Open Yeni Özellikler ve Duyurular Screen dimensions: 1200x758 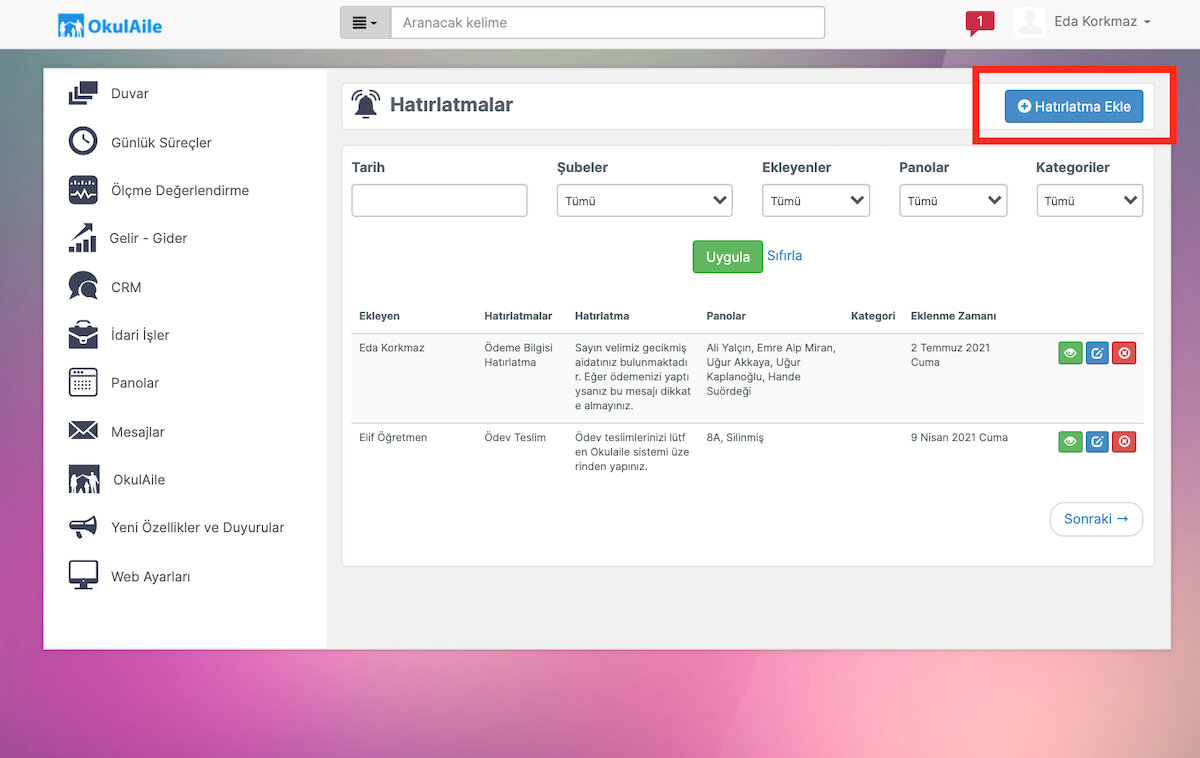point(198,527)
